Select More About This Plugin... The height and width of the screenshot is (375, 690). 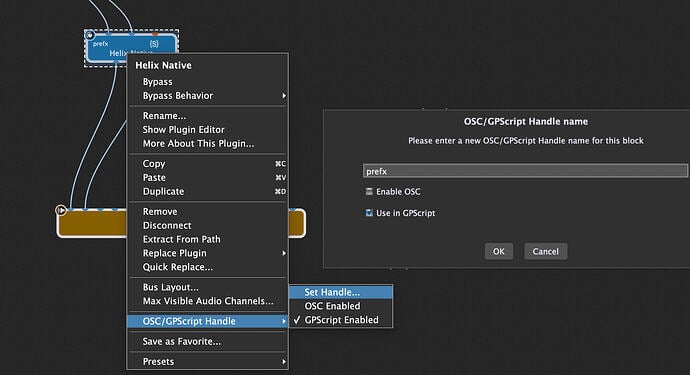[208, 143]
